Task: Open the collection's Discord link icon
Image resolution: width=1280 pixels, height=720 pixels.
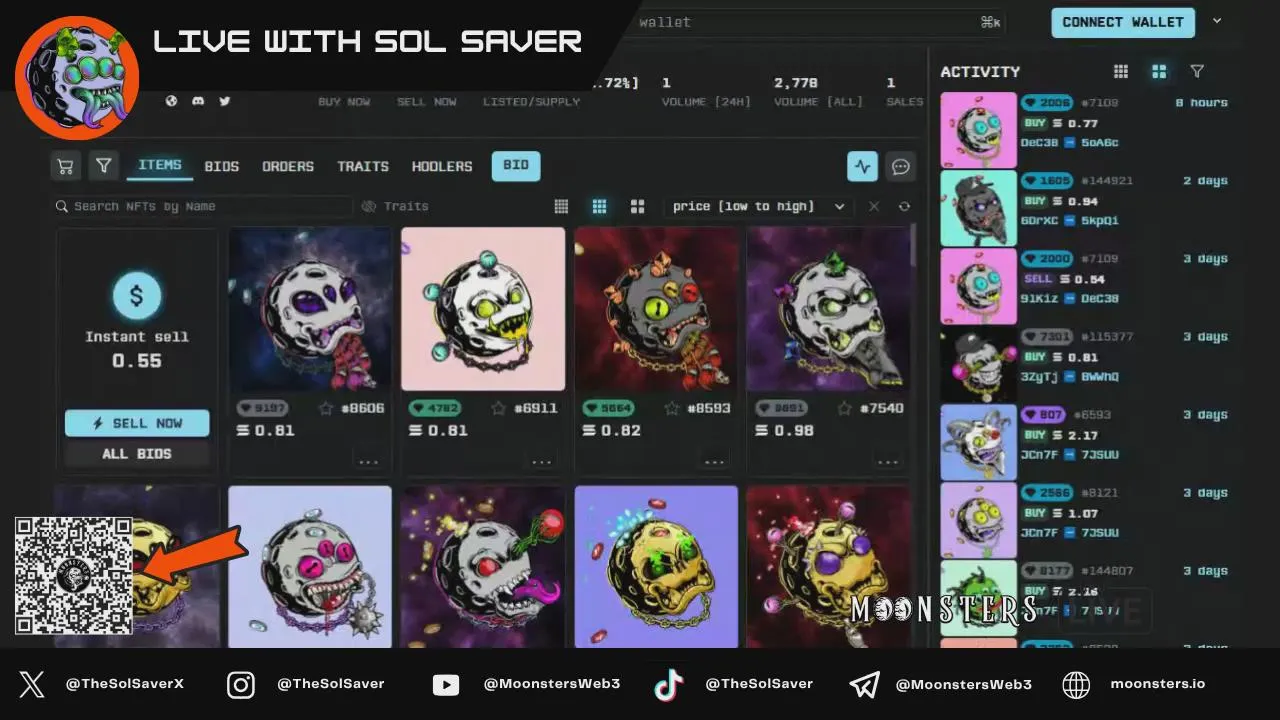Action: click(x=198, y=101)
